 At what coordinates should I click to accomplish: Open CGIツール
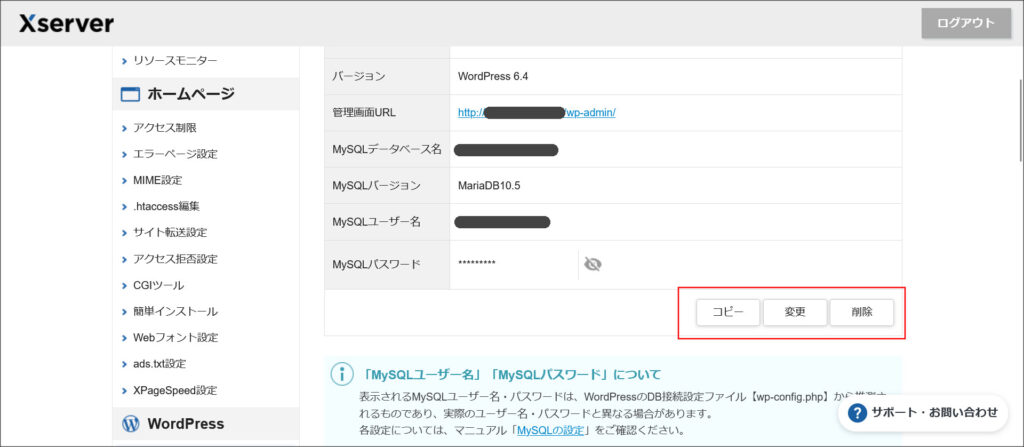click(x=158, y=286)
